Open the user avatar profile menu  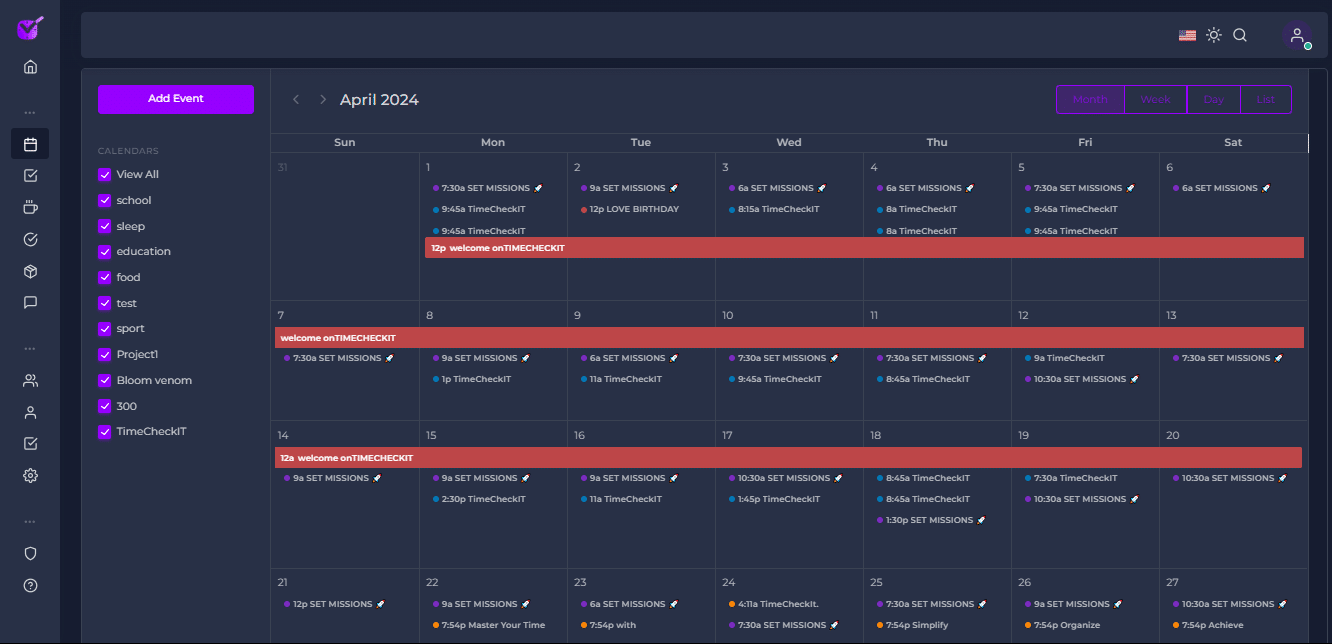point(1297,35)
